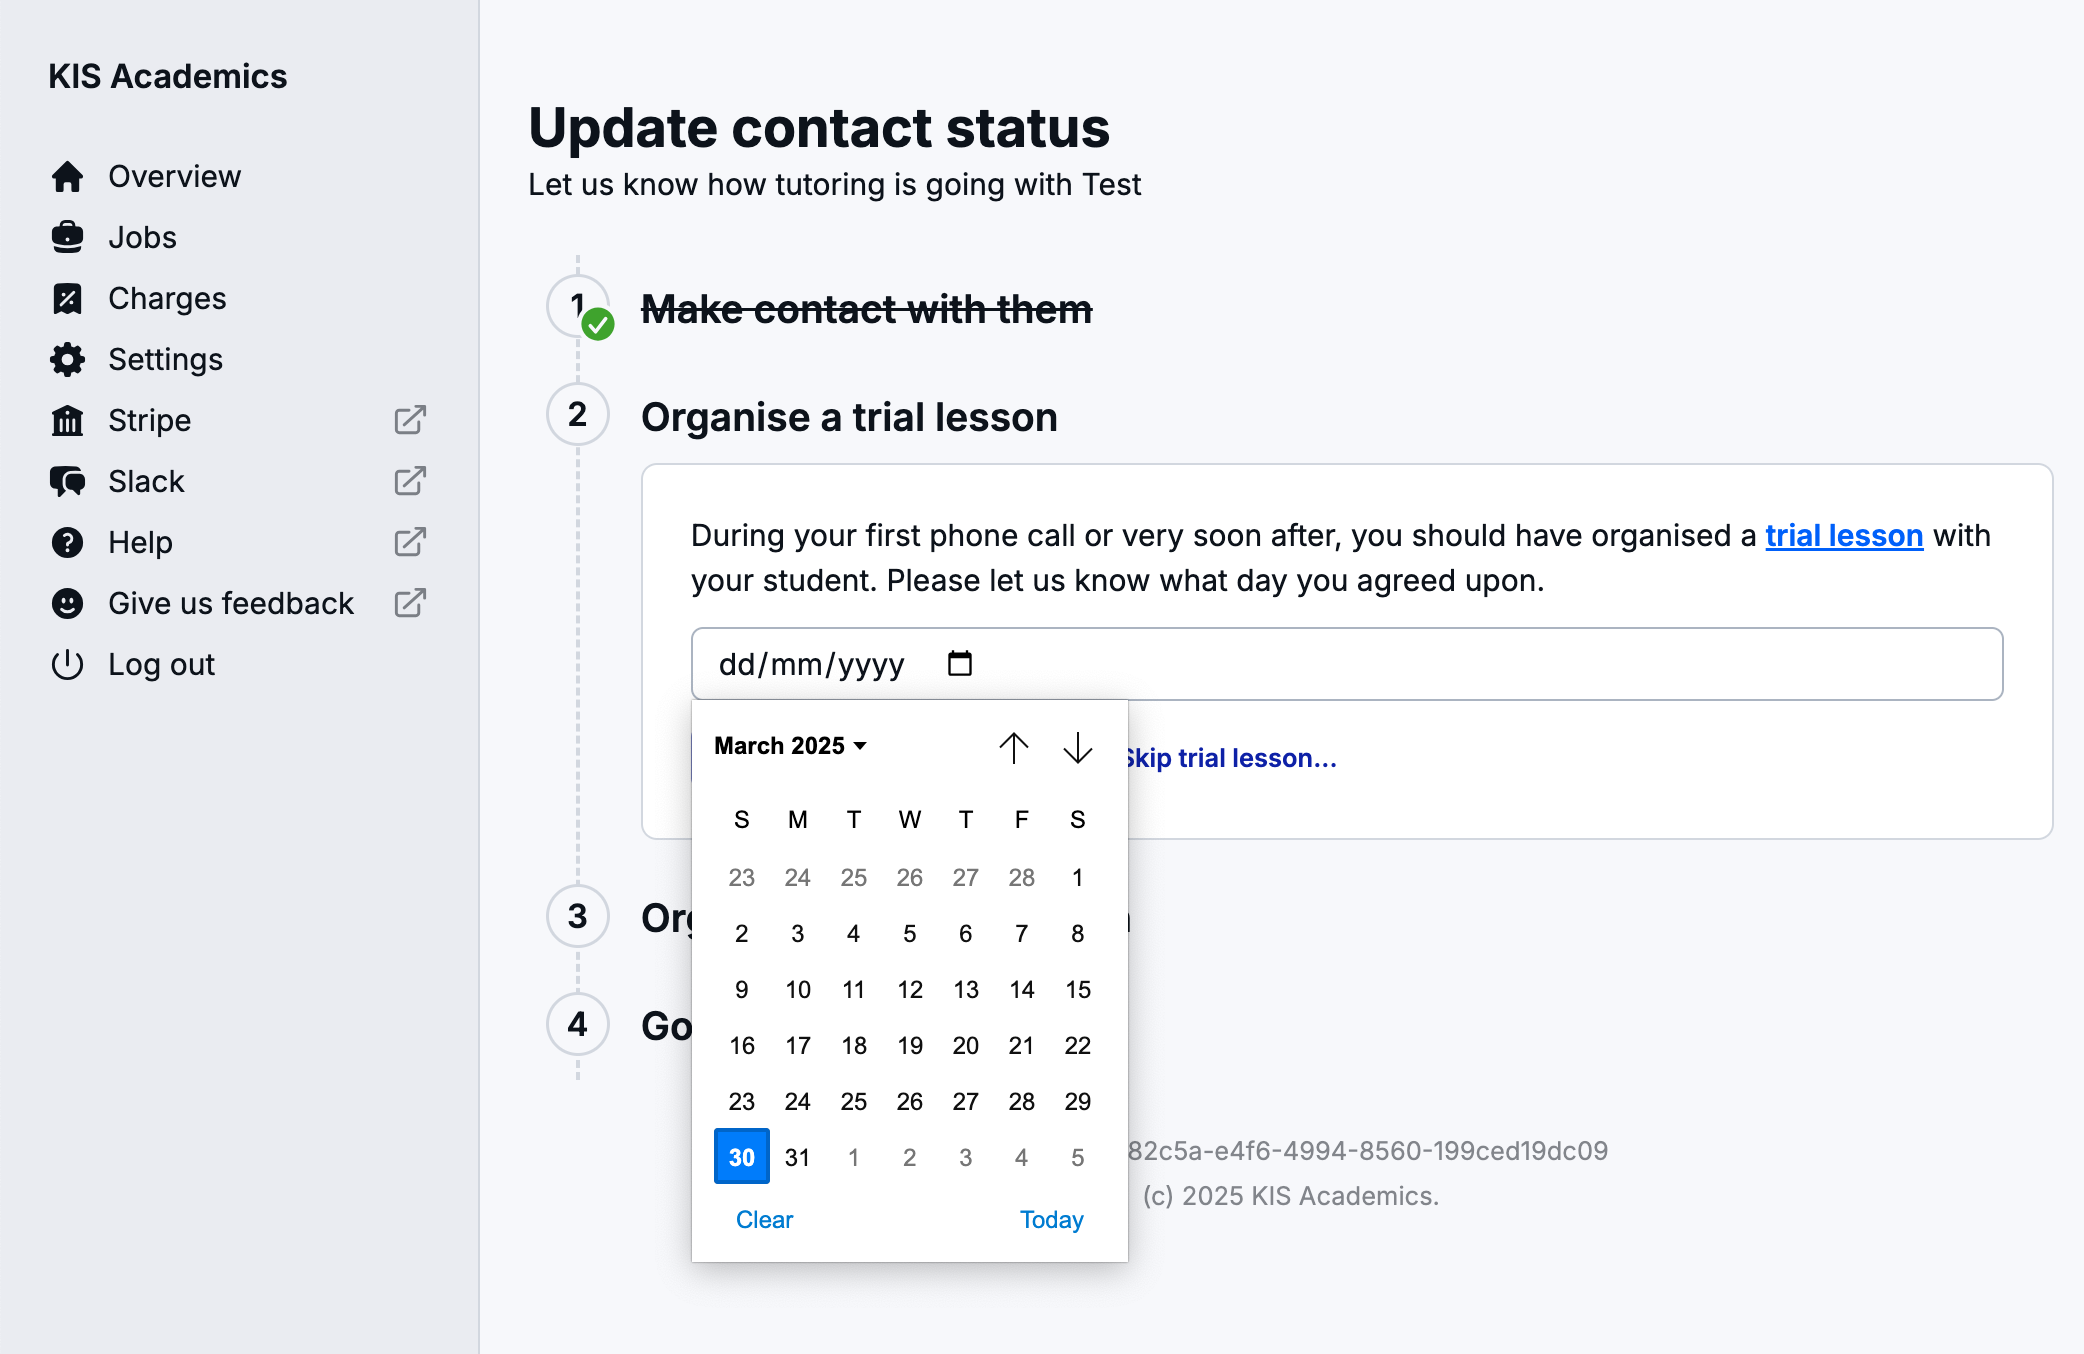Click the Help question mark icon
2084x1354 pixels.
[67, 543]
